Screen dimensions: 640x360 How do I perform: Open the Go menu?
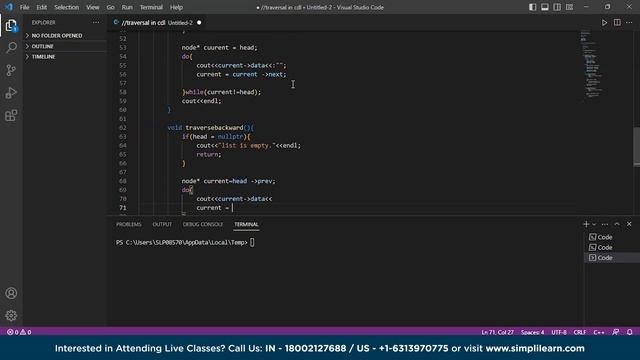pyautogui.click(x=110, y=7)
